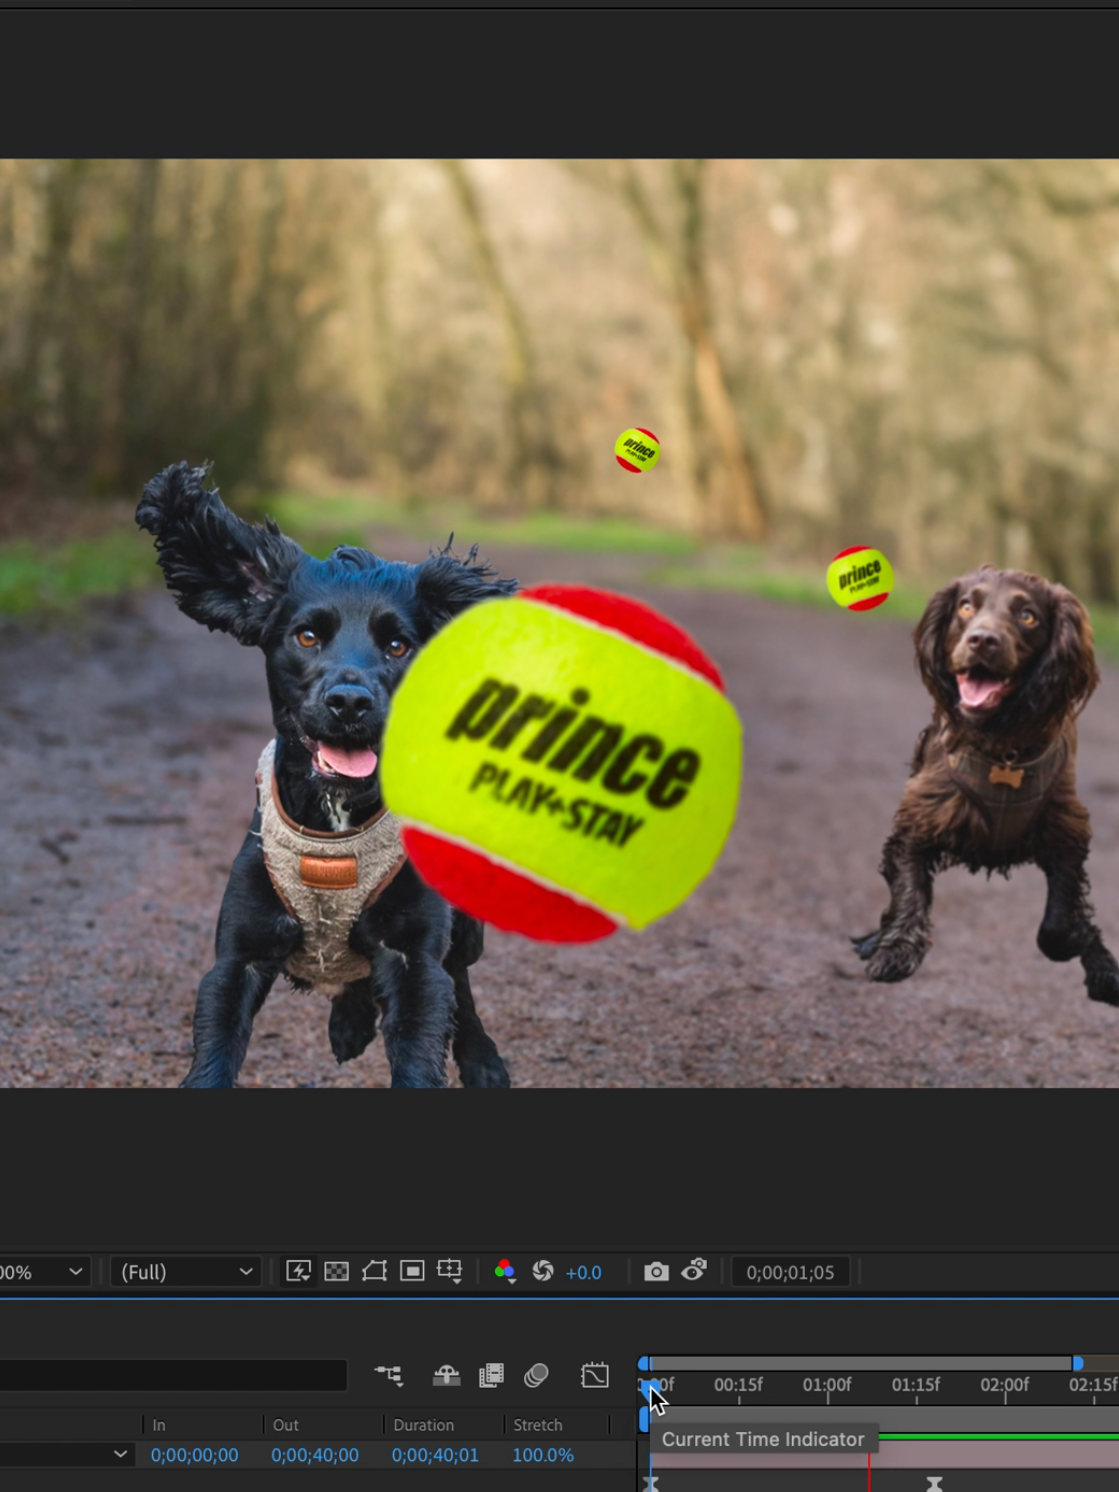Click the Stretch column header
1119x1492 pixels.
tap(538, 1425)
